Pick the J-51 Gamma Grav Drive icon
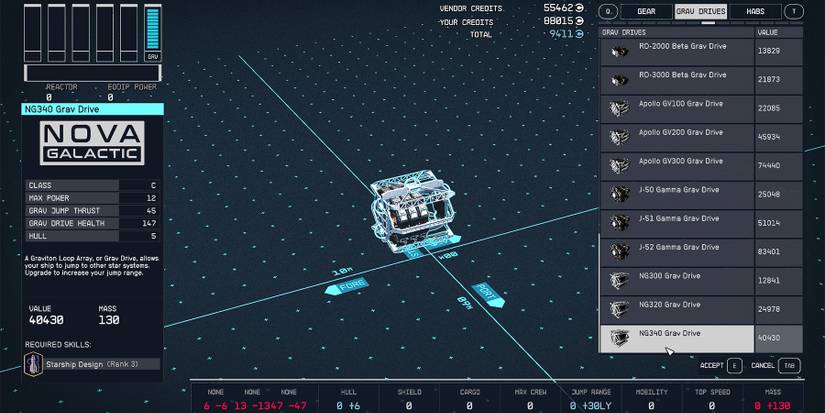 pos(619,223)
